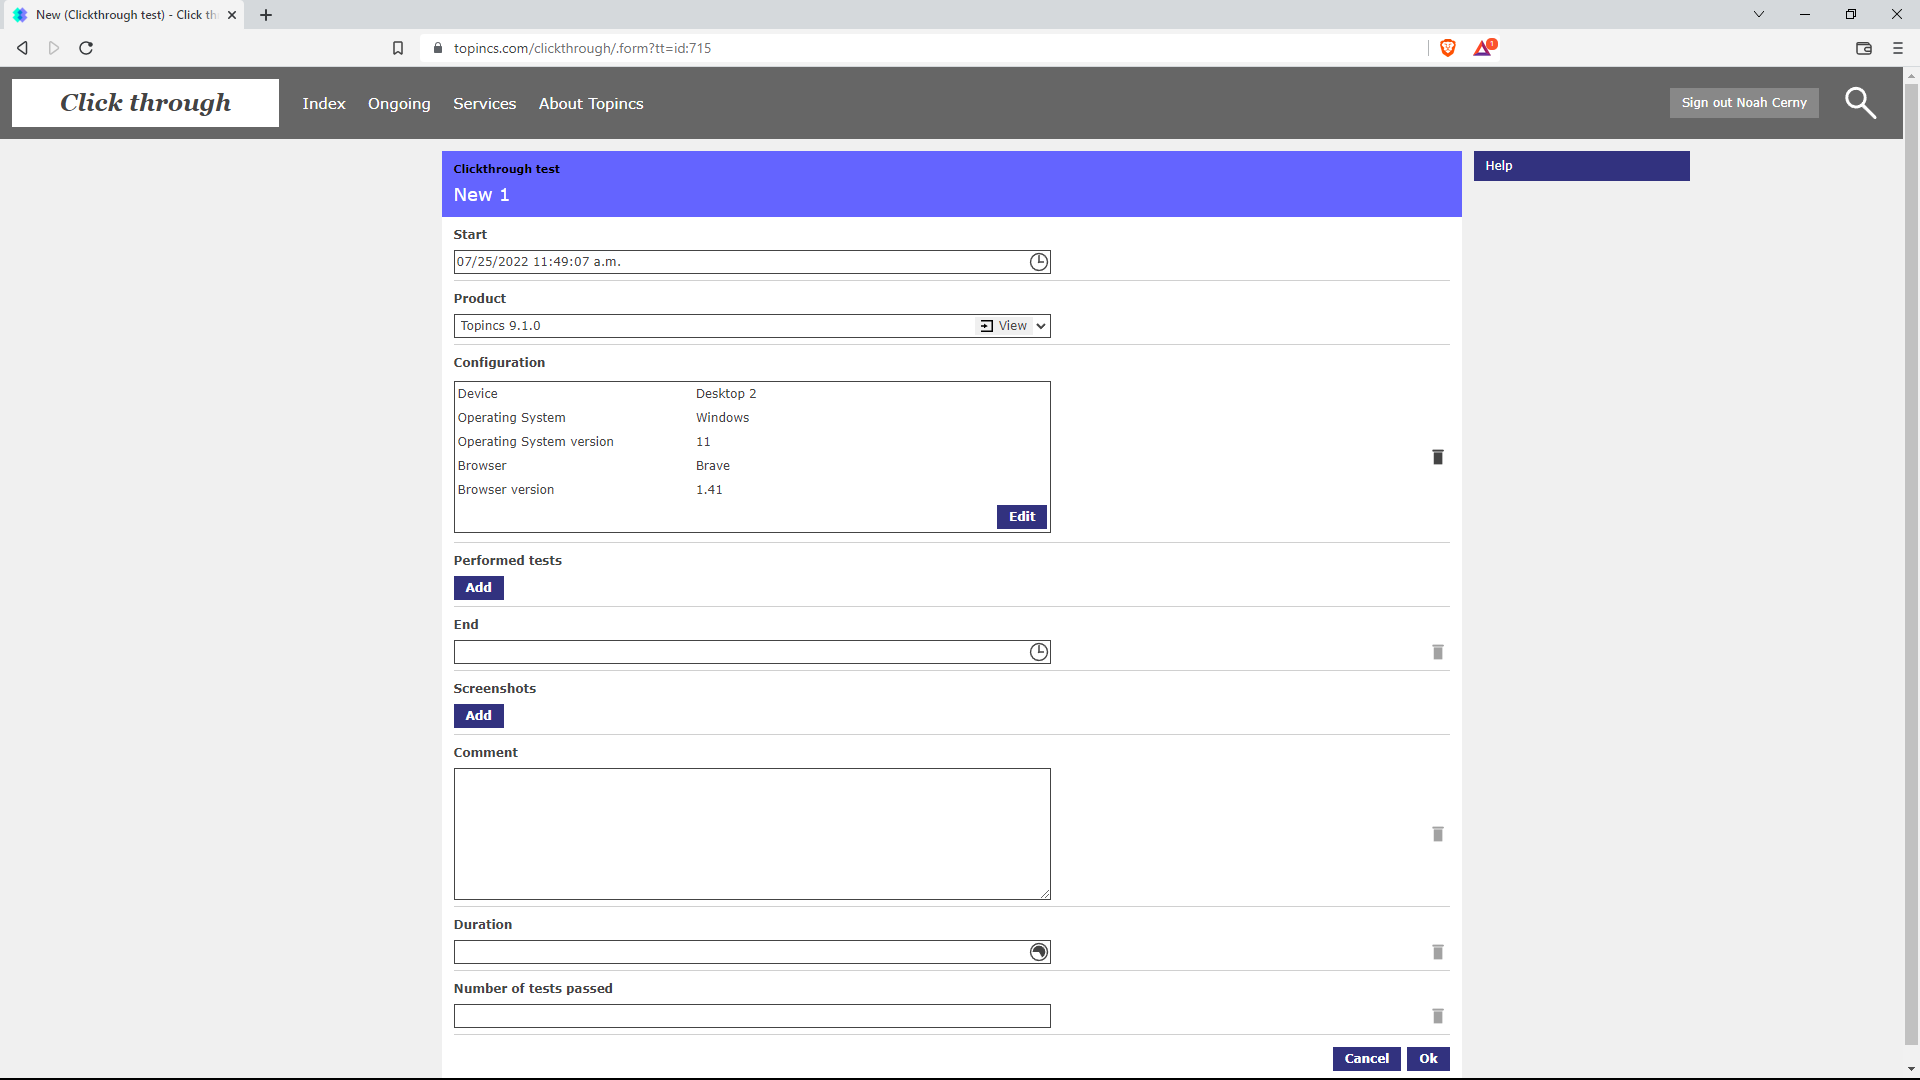Image resolution: width=1920 pixels, height=1080 pixels.
Task: Click the stopwatch icon in Duration field
Action: pyautogui.click(x=1039, y=952)
